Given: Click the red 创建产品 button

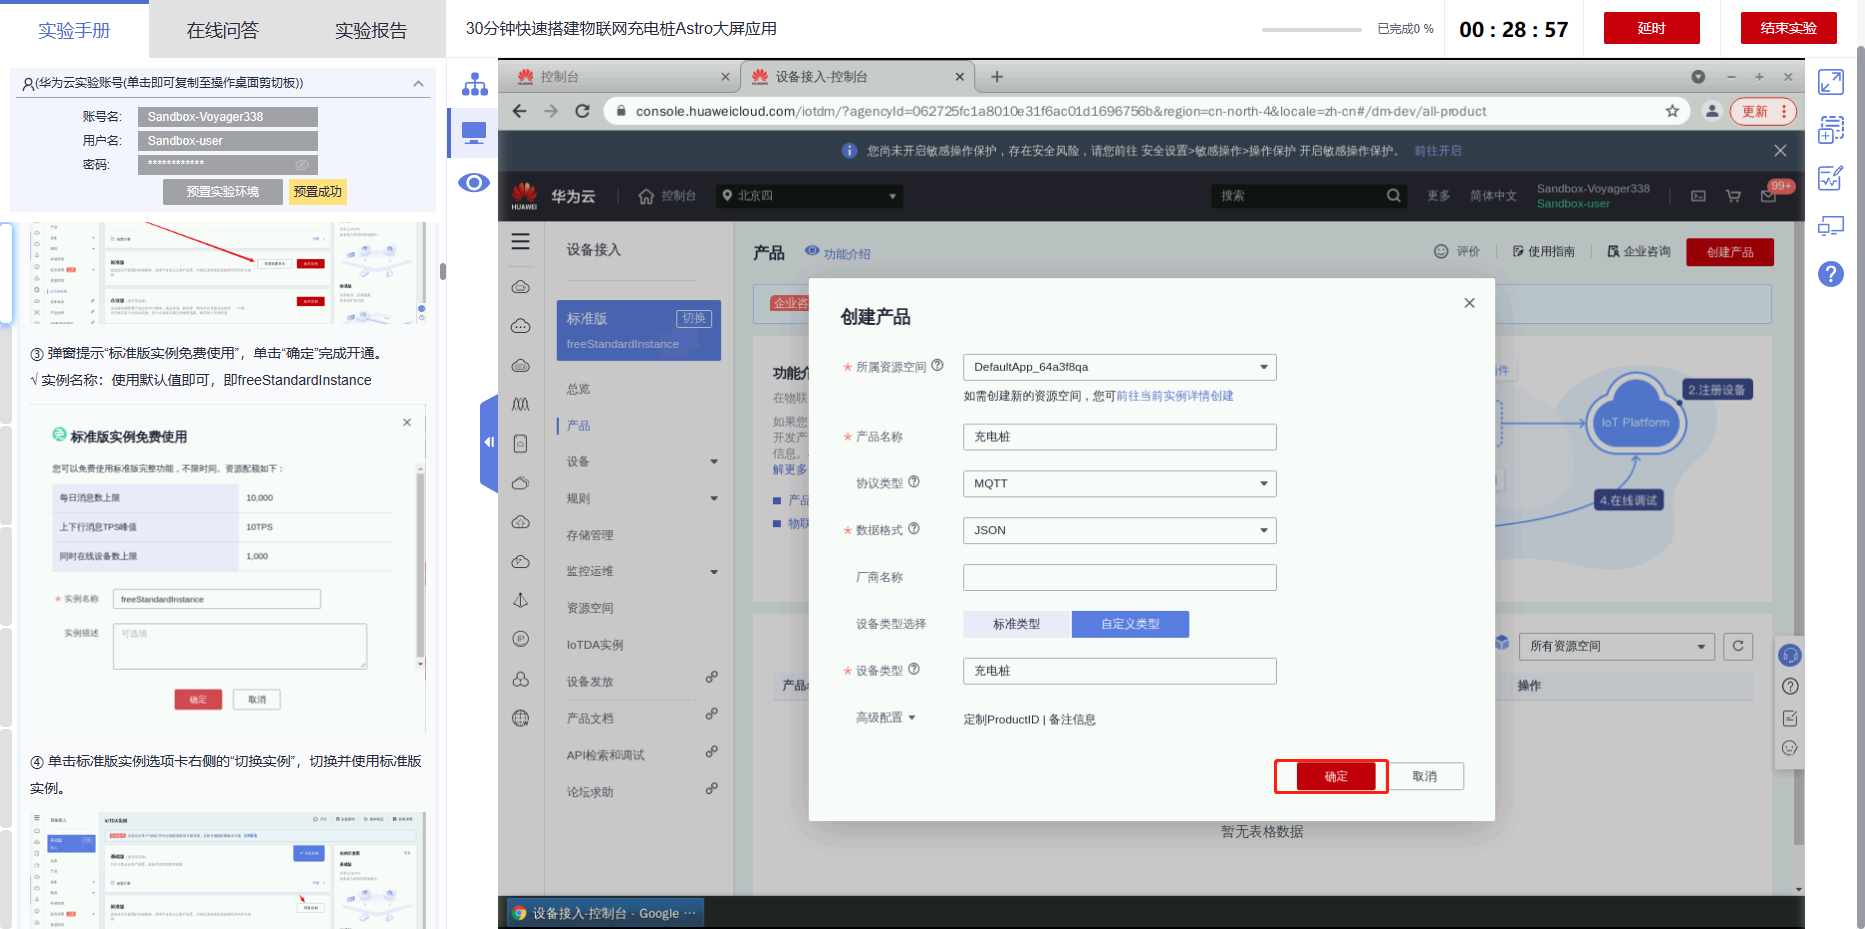Looking at the screenshot, I should point(1729,252).
